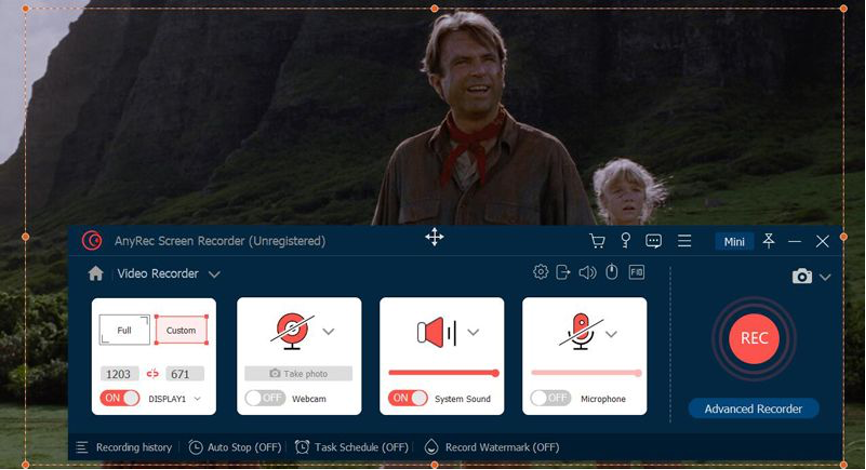
Task: Enable the Microphone toggle
Action: pyautogui.click(x=551, y=398)
